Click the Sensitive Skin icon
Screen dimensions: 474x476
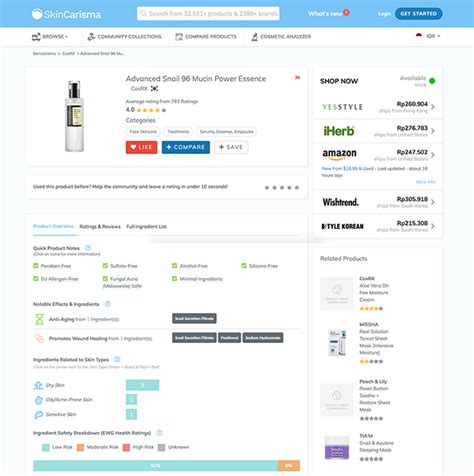pos(38,415)
